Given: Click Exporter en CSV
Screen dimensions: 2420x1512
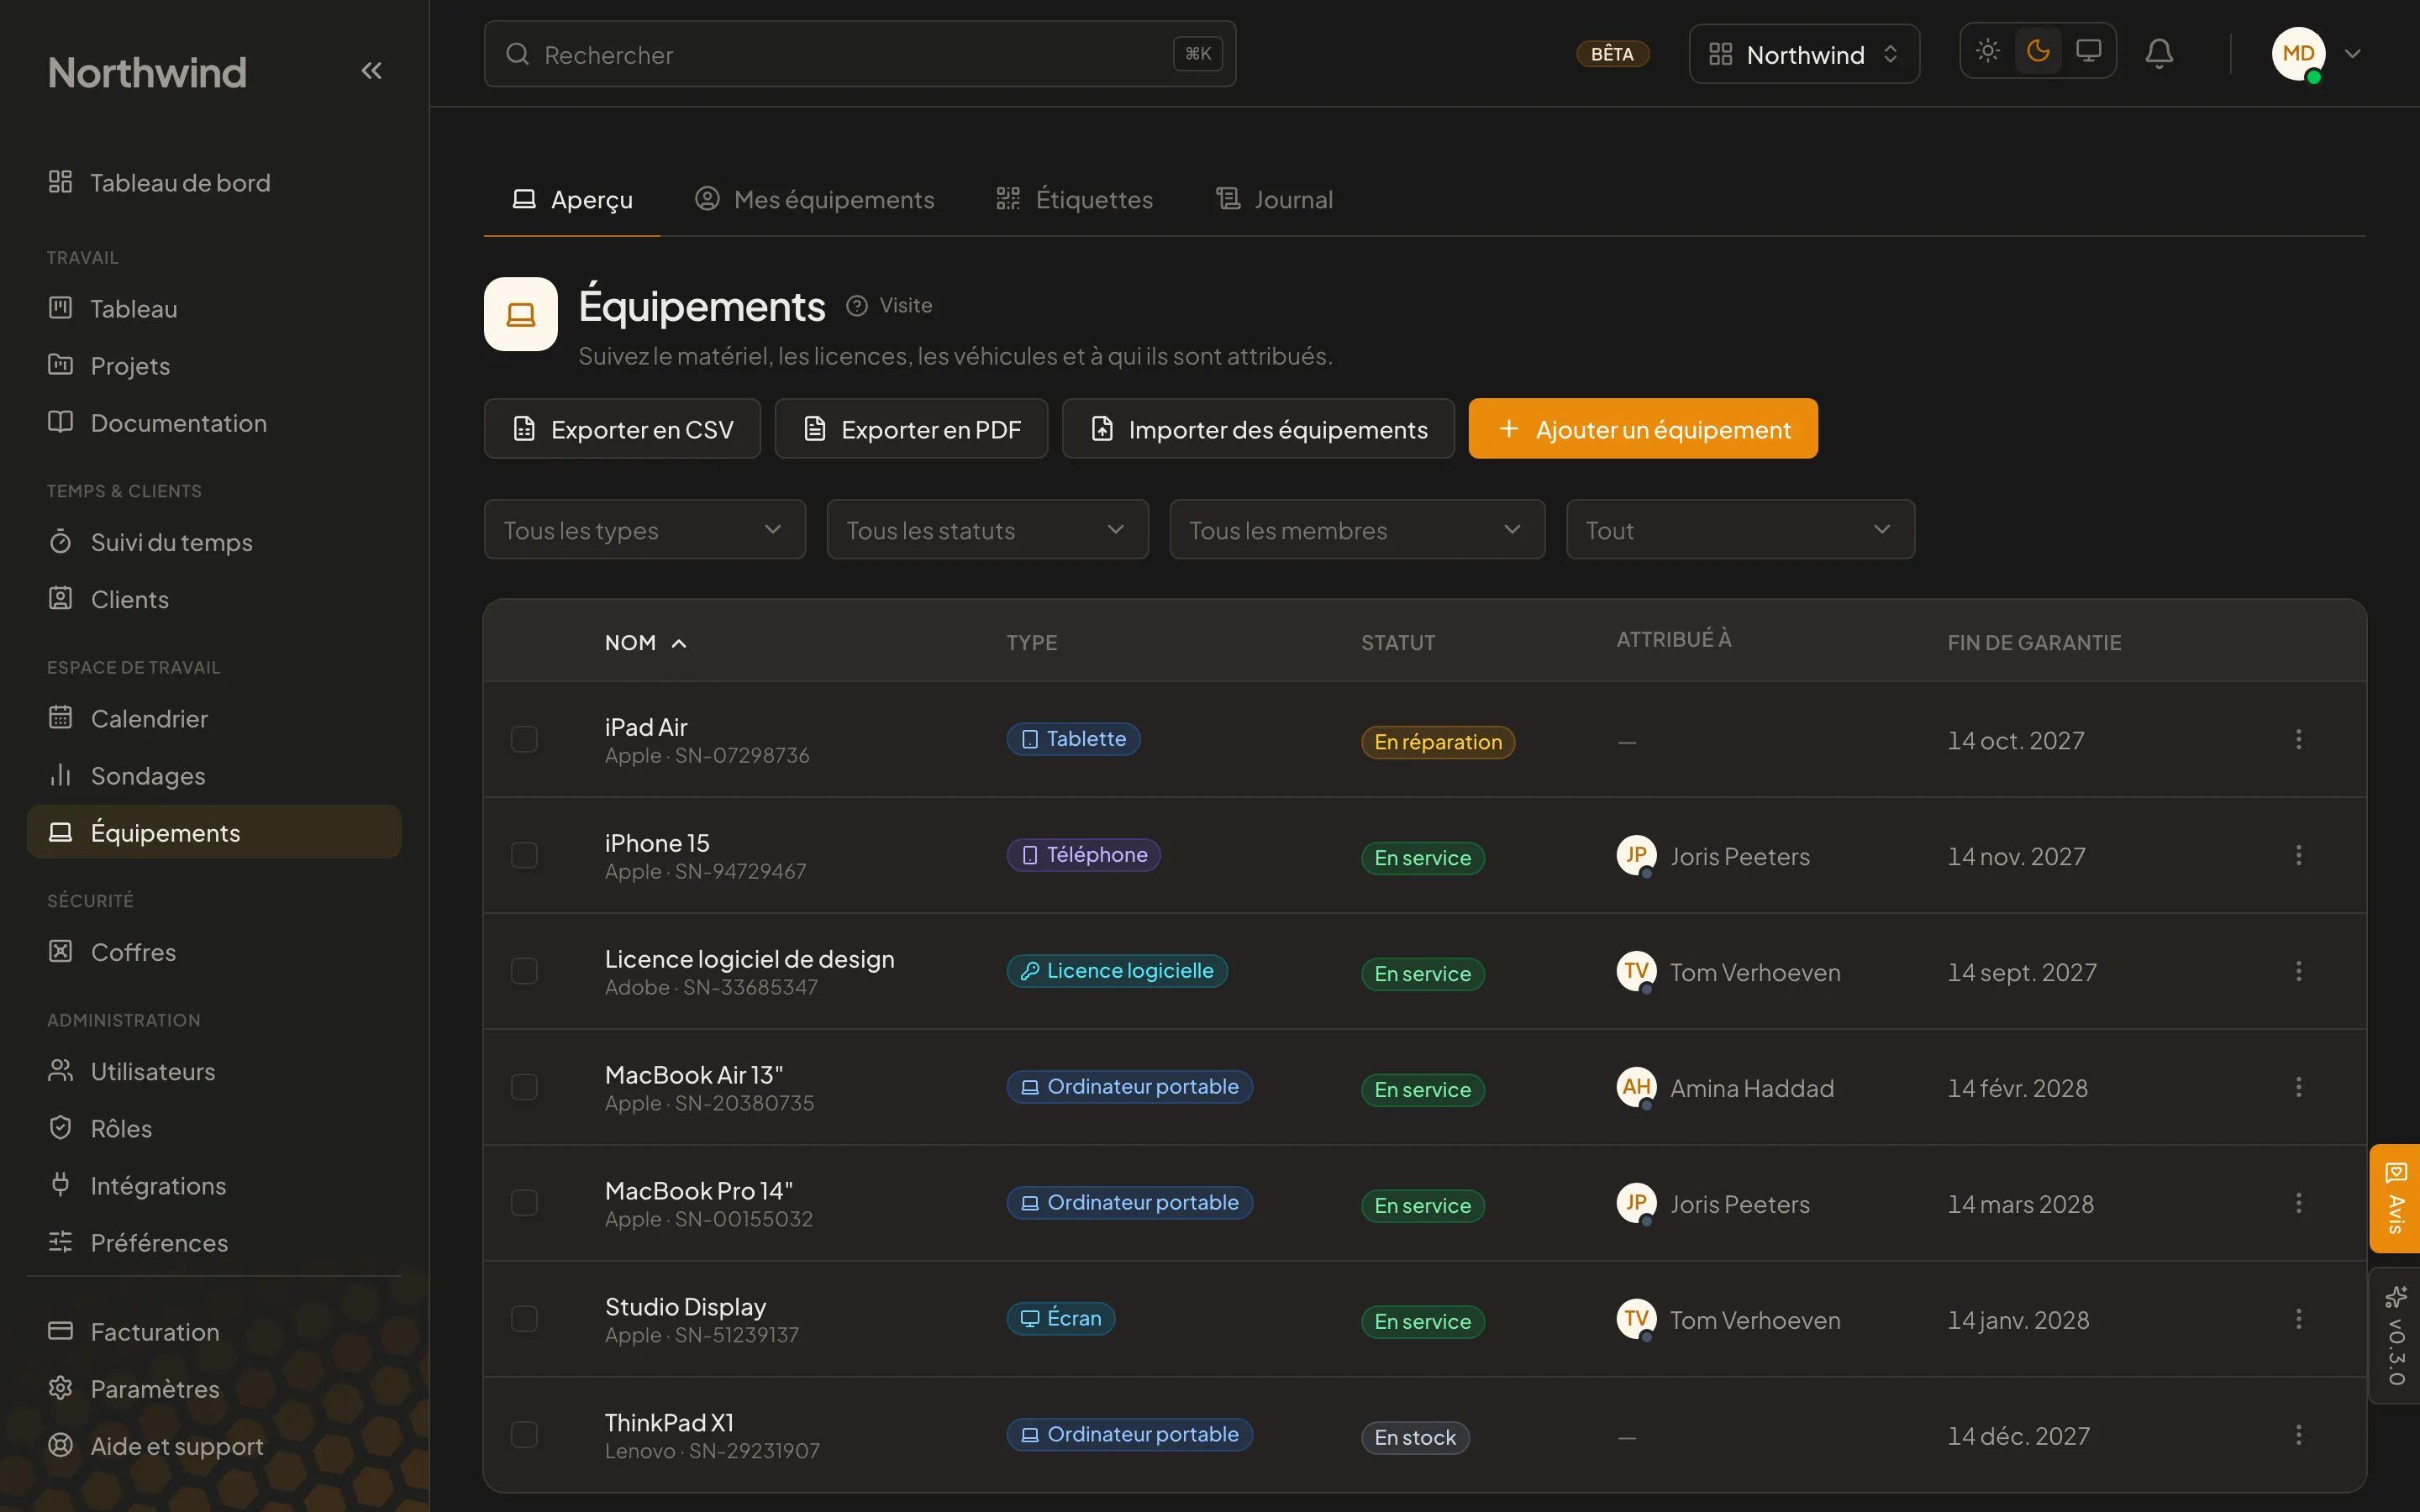Looking at the screenshot, I should pyautogui.click(x=622, y=429).
